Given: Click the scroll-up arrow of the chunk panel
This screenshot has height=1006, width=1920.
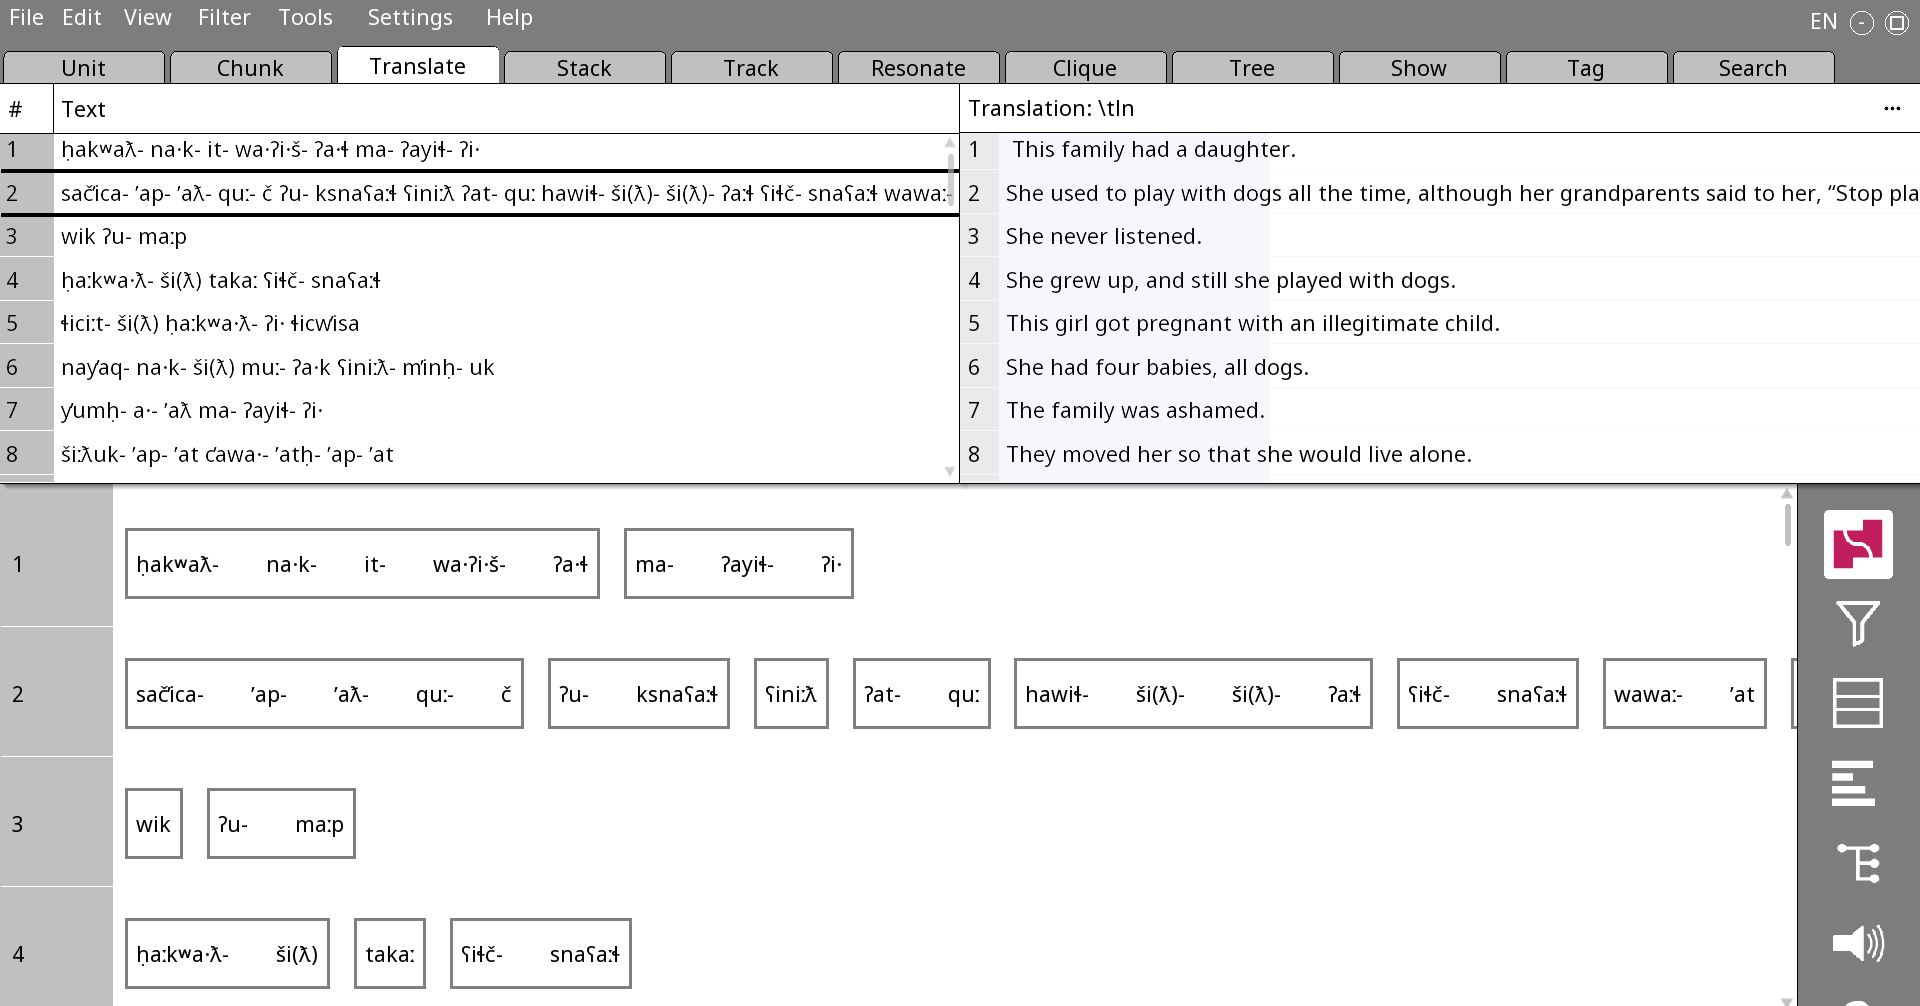Looking at the screenshot, I should pos(1787,493).
